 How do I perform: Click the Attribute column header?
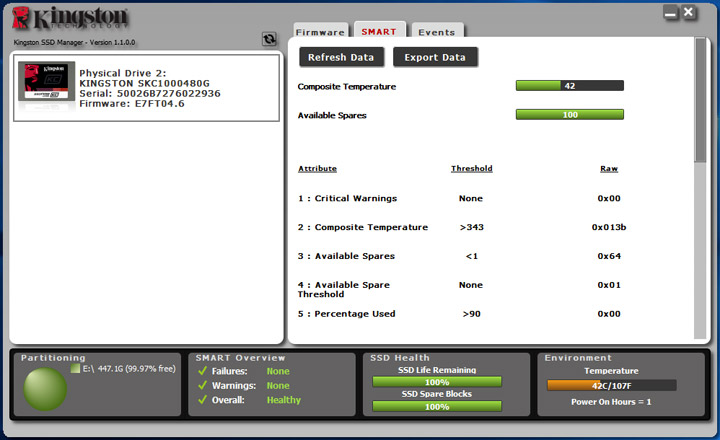coord(317,169)
